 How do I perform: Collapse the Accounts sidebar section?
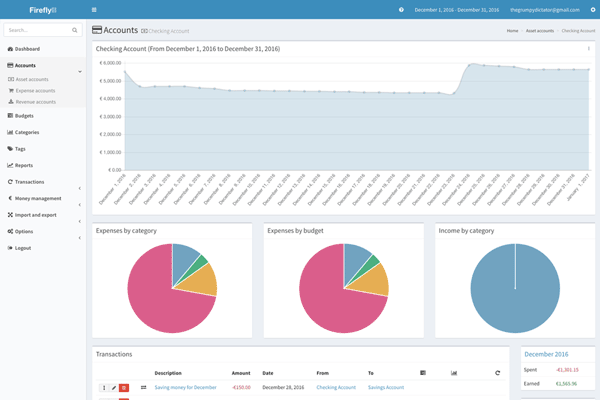coord(79,72)
